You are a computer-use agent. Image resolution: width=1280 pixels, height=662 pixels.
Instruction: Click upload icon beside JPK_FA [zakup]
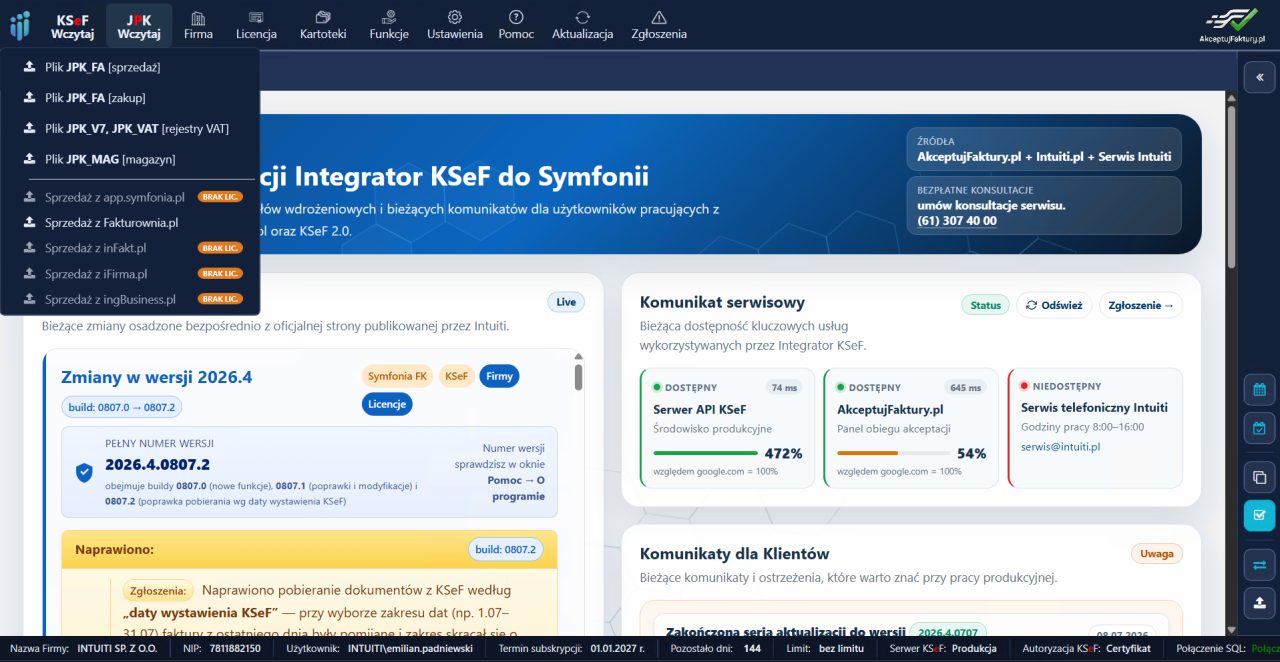[29, 98]
